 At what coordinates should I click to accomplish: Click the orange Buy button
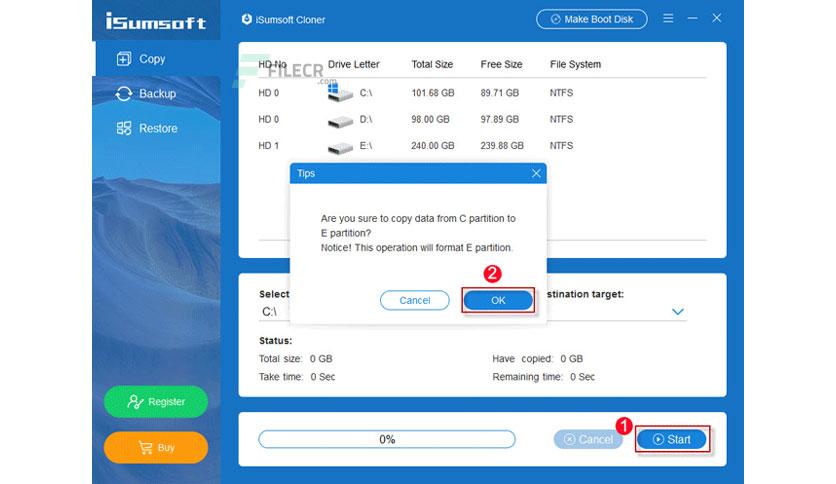tap(156, 447)
